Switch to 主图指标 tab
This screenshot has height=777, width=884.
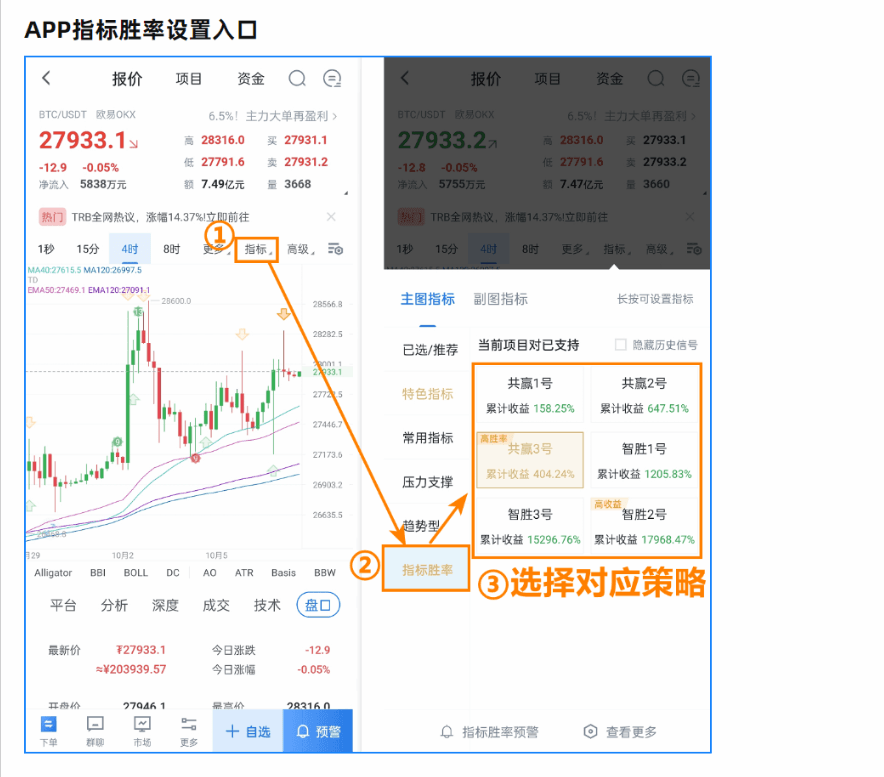pos(427,299)
